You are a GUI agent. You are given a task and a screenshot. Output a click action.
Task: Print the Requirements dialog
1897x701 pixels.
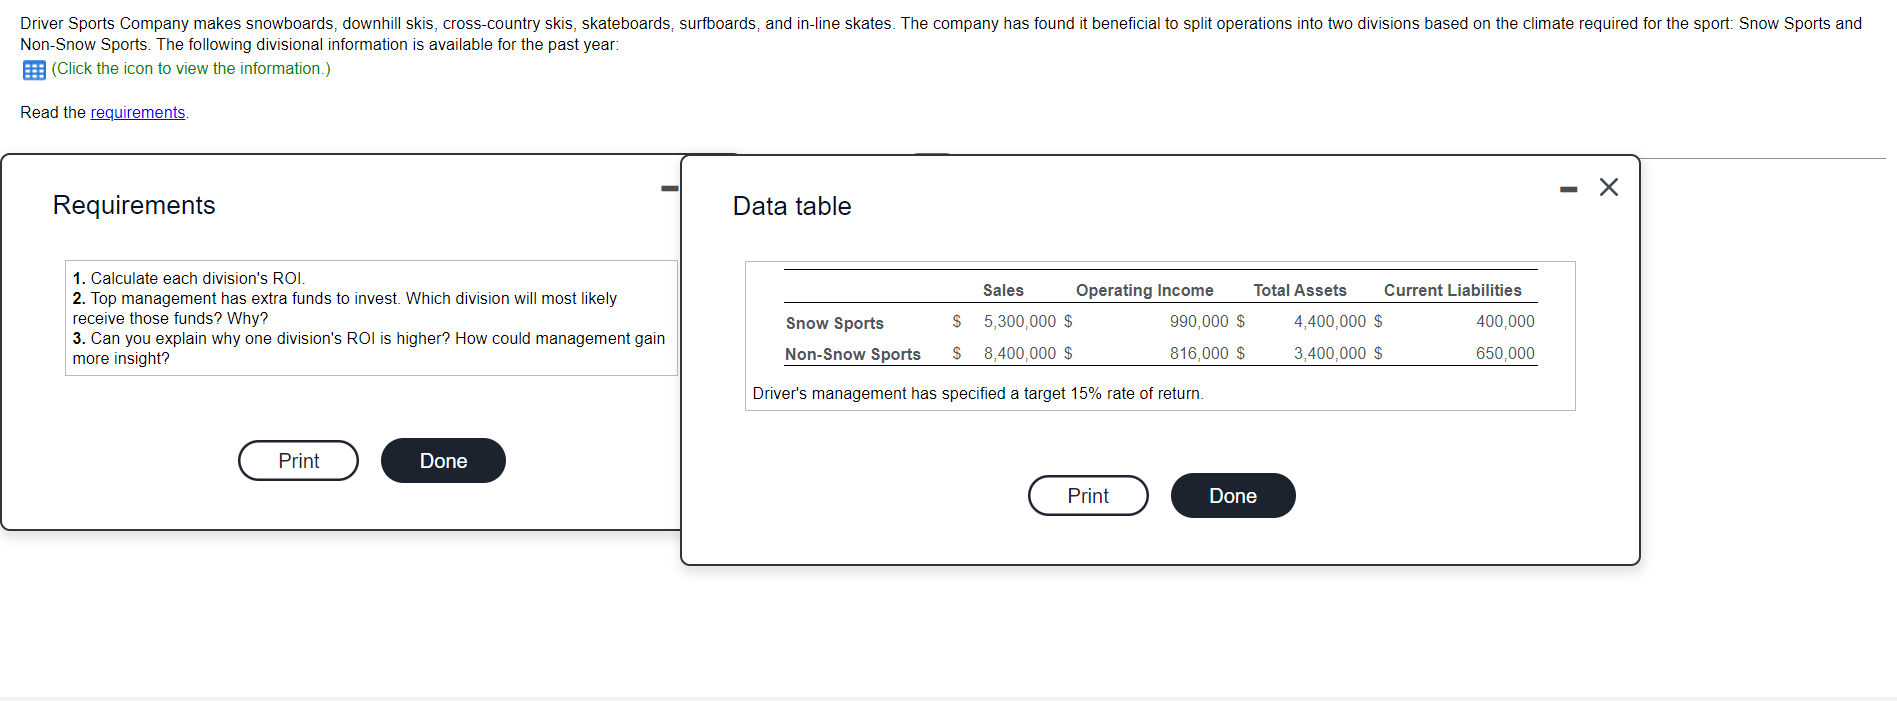click(x=298, y=461)
